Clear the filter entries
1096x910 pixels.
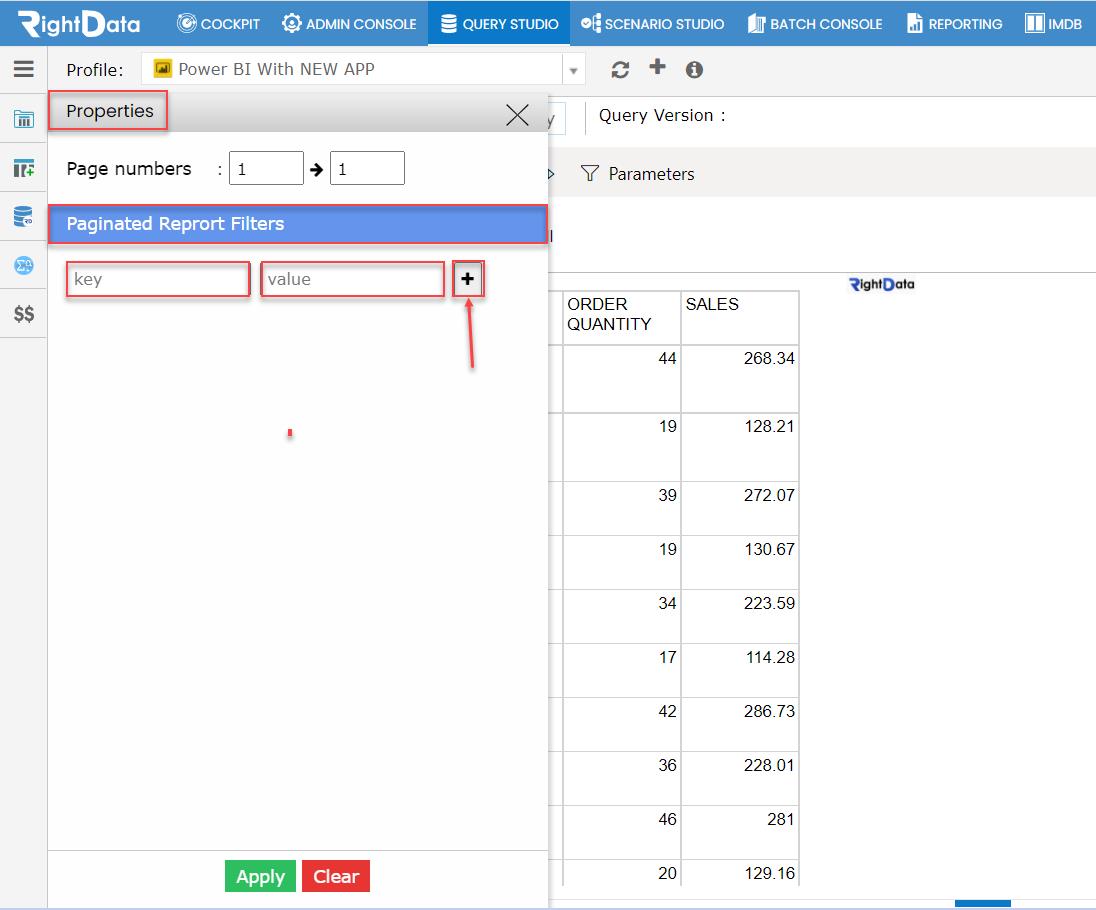(x=336, y=876)
